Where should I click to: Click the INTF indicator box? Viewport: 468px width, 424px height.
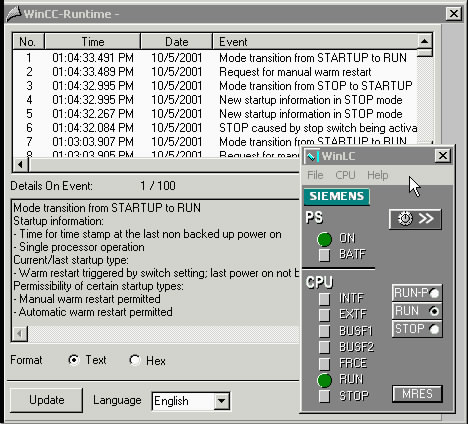[324, 299]
